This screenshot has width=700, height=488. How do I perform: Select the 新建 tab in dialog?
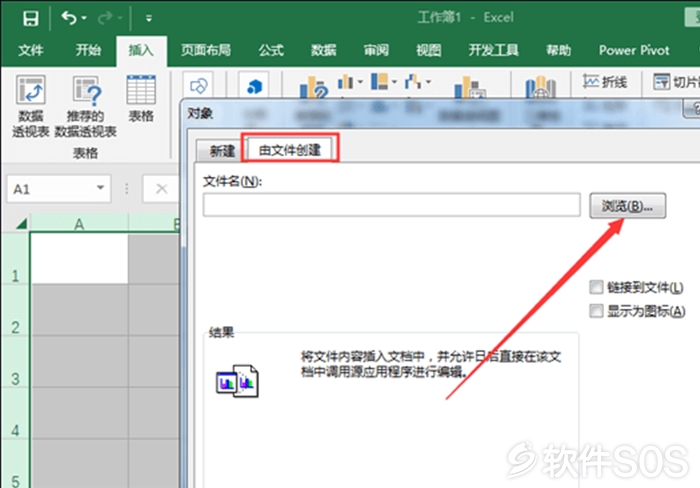click(x=222, y=151)
